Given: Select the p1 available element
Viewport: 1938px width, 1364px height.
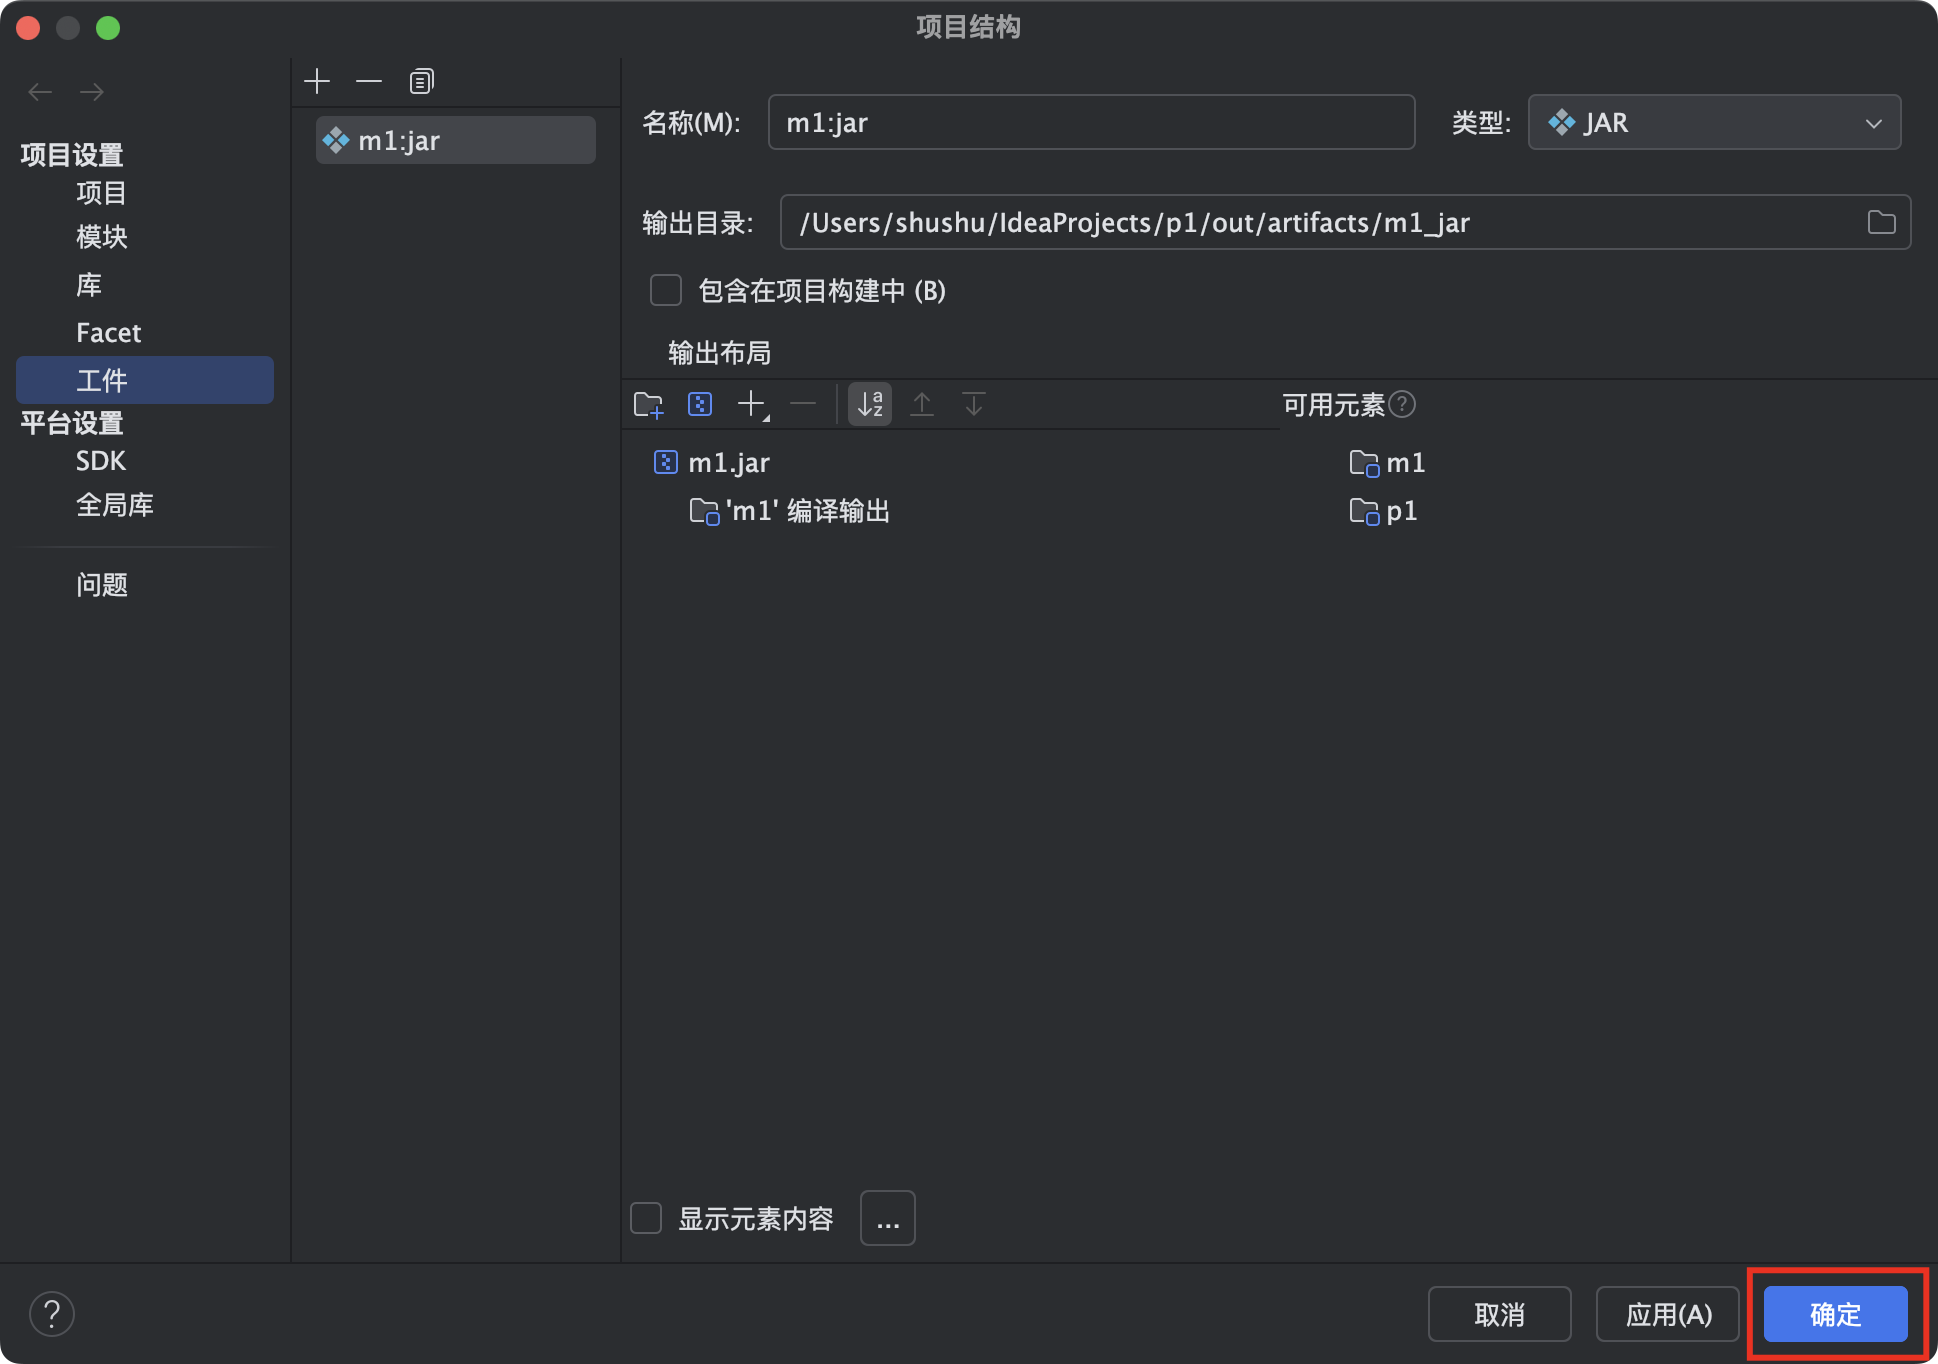Looking at the screenshot, I should (x=1400, y=511).
